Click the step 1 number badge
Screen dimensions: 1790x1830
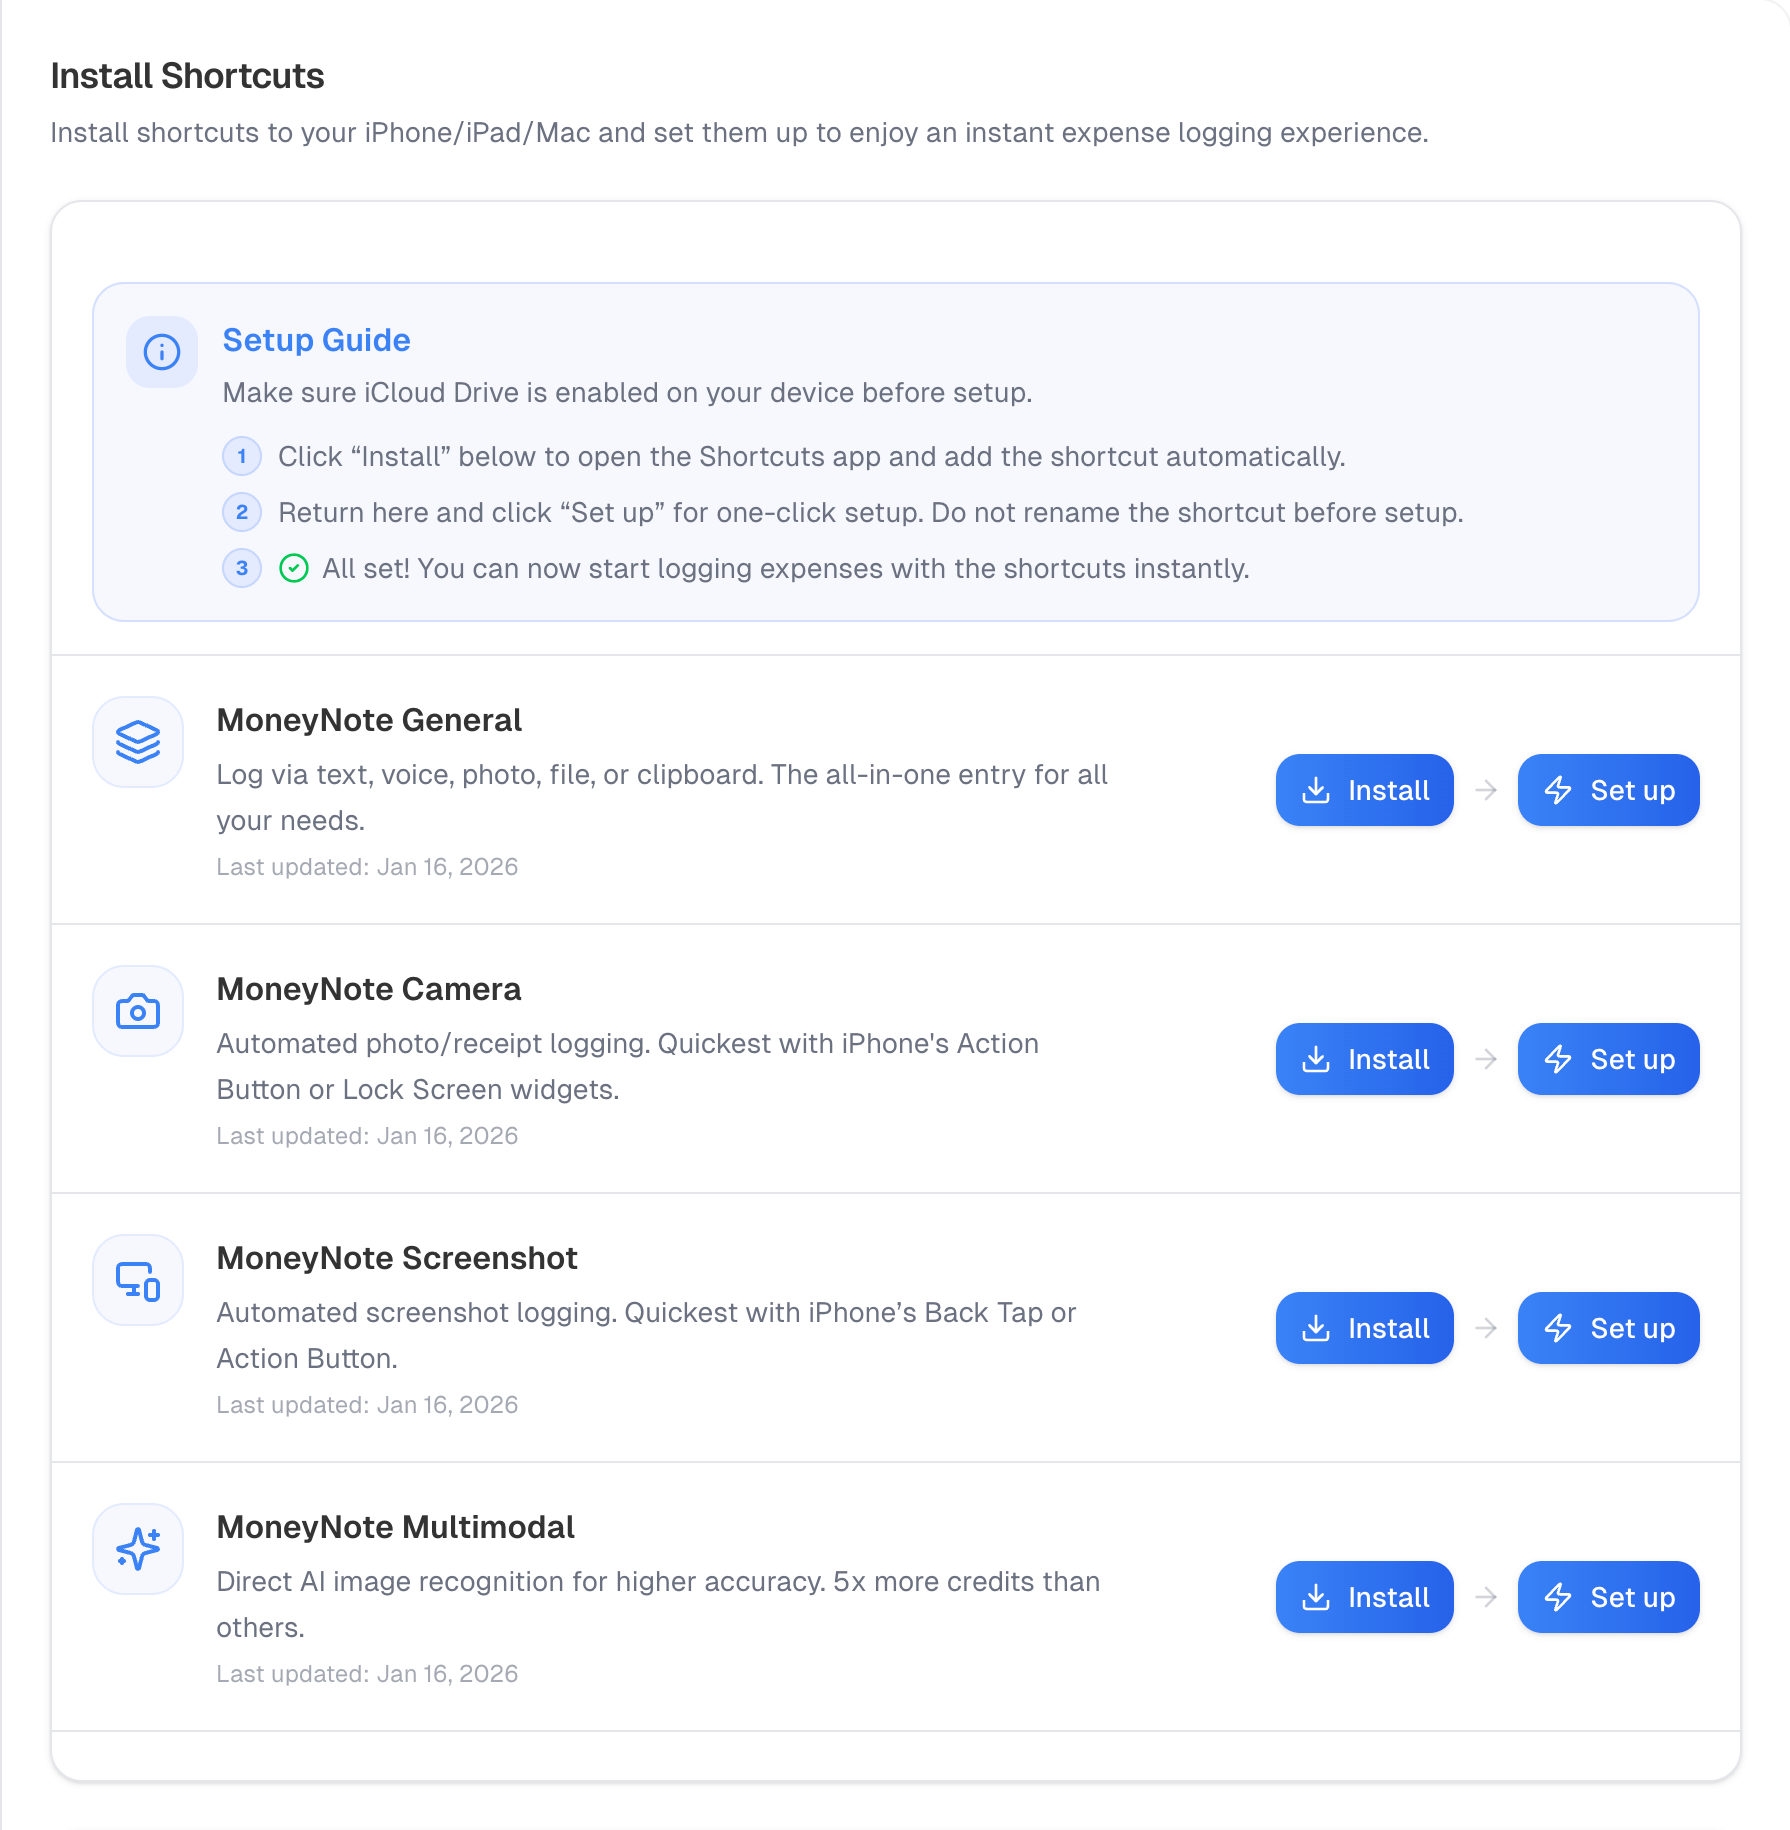(x=242, y=457)
